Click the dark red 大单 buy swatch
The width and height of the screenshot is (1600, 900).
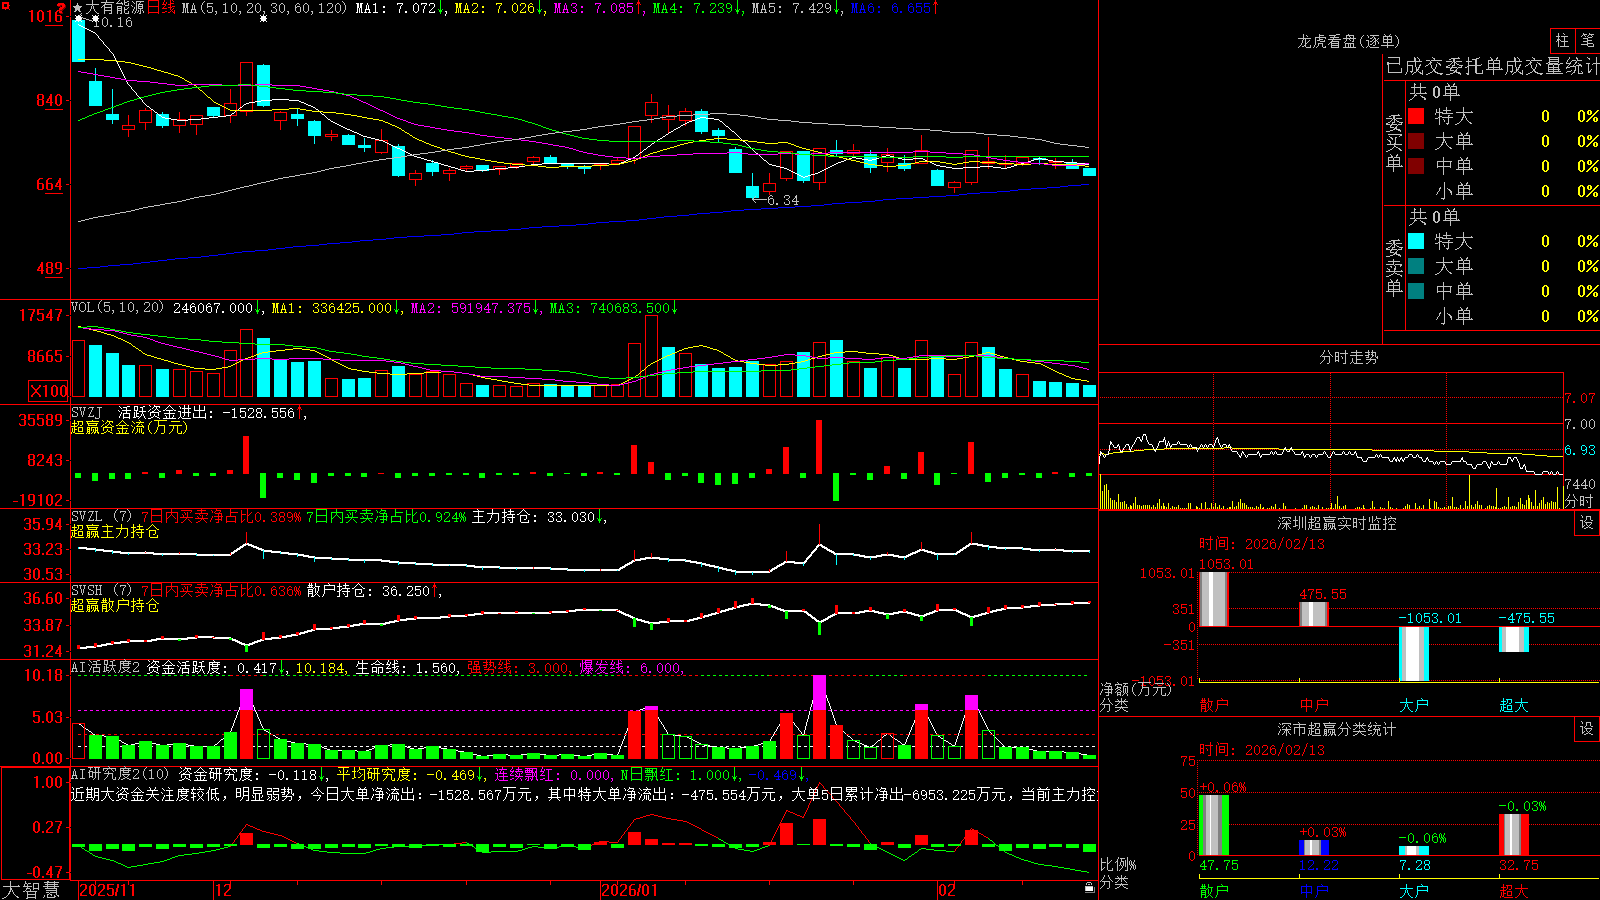click(x=1416, y=141)
